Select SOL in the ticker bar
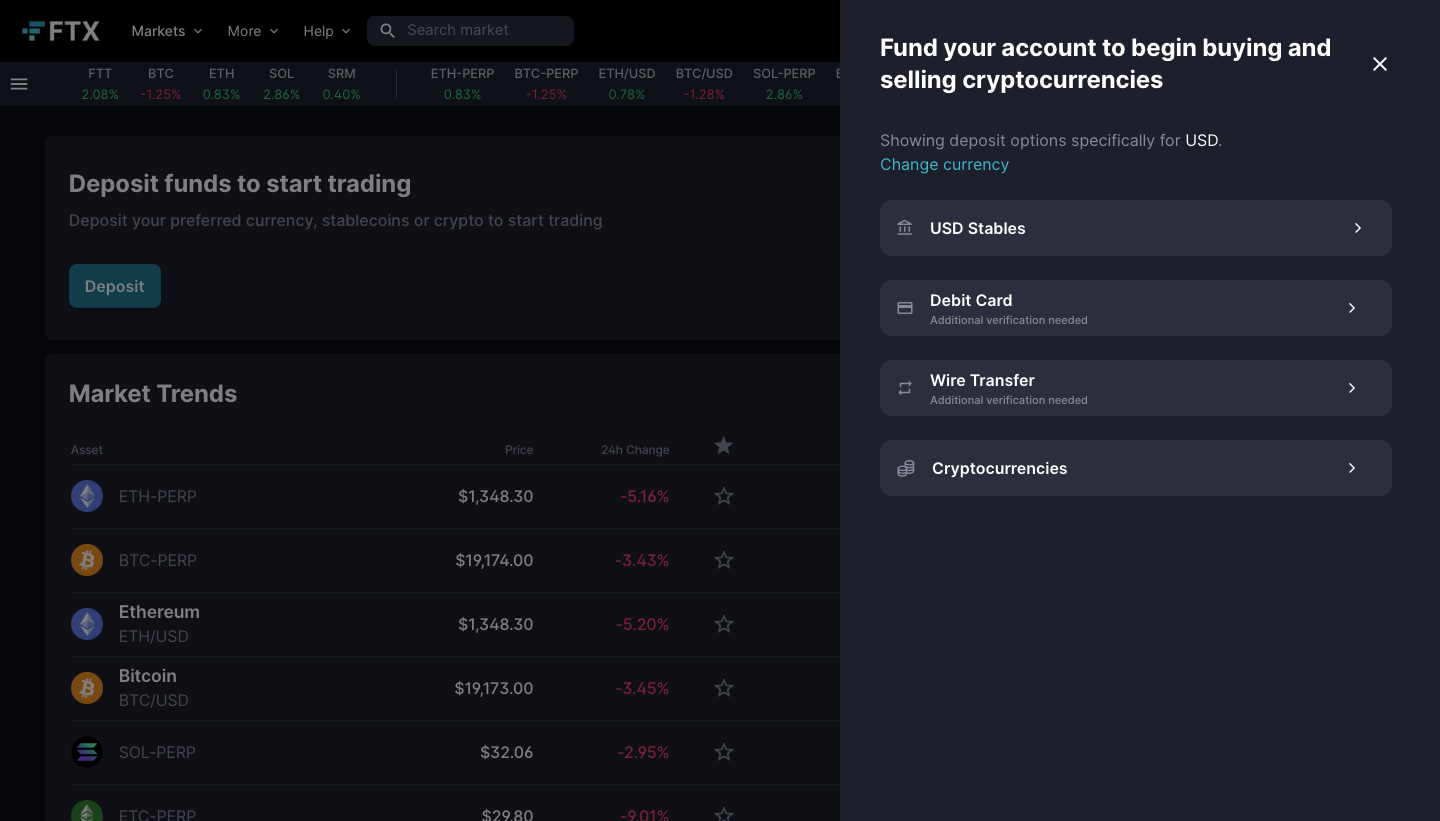The image size is (1440, 821). point(282,84)
